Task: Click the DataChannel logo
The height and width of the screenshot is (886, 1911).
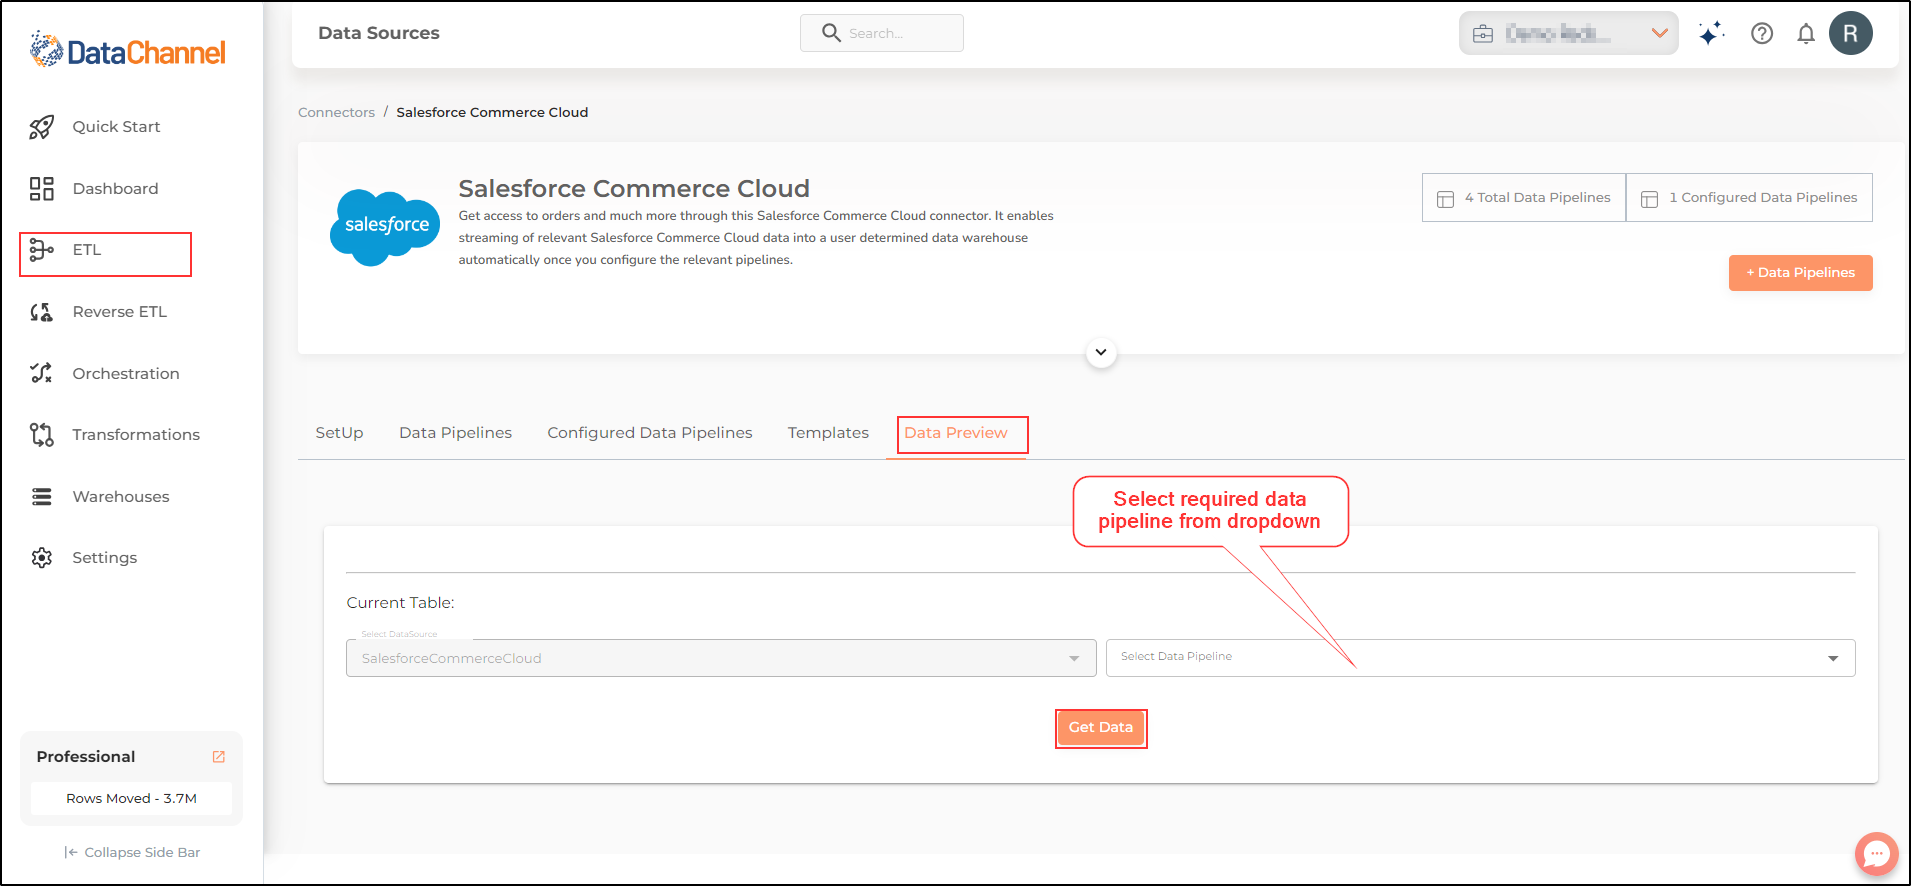Action: coord(128,50)
